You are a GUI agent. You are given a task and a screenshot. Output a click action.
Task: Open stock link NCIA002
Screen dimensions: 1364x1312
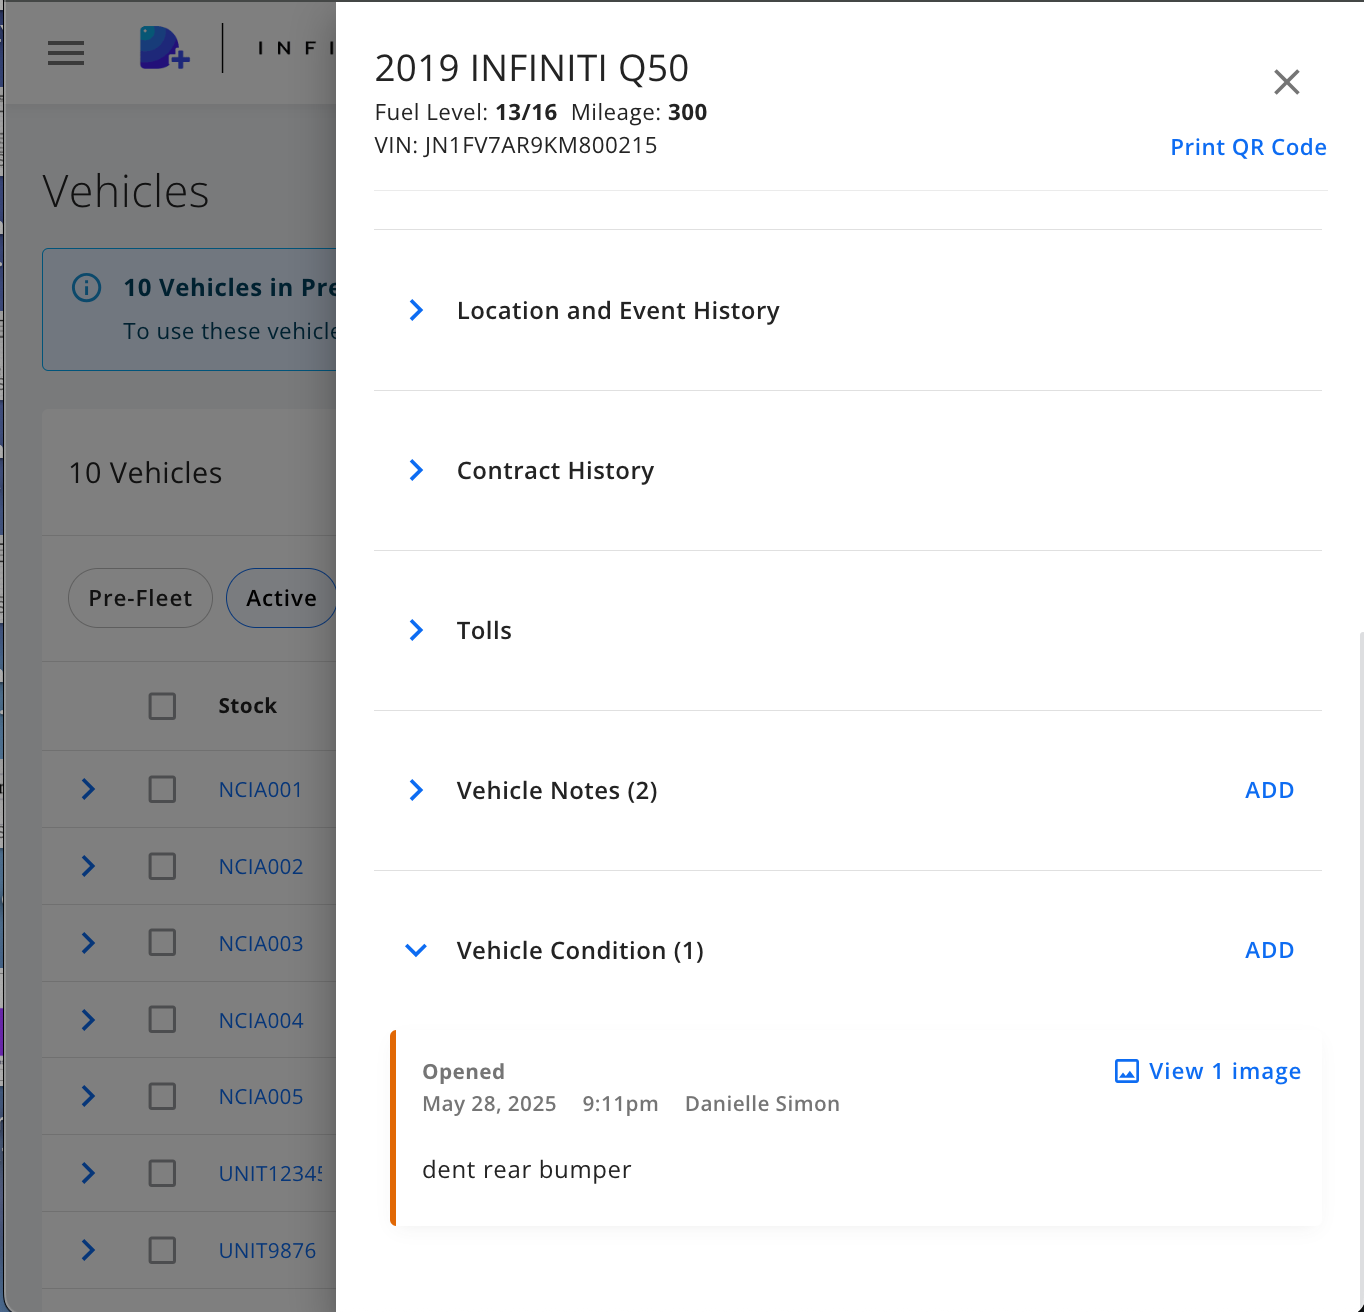[x=260, y=867]
